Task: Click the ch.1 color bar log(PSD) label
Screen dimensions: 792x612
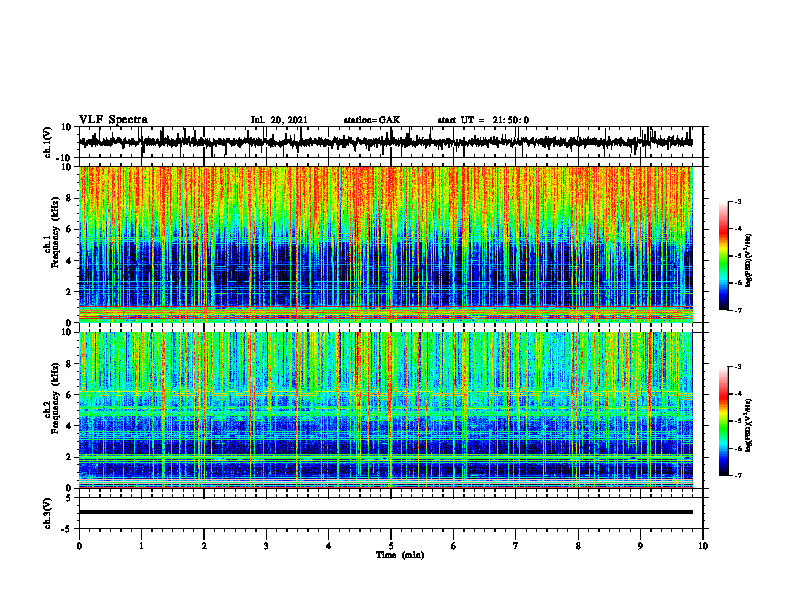Action: pos(749,260)
